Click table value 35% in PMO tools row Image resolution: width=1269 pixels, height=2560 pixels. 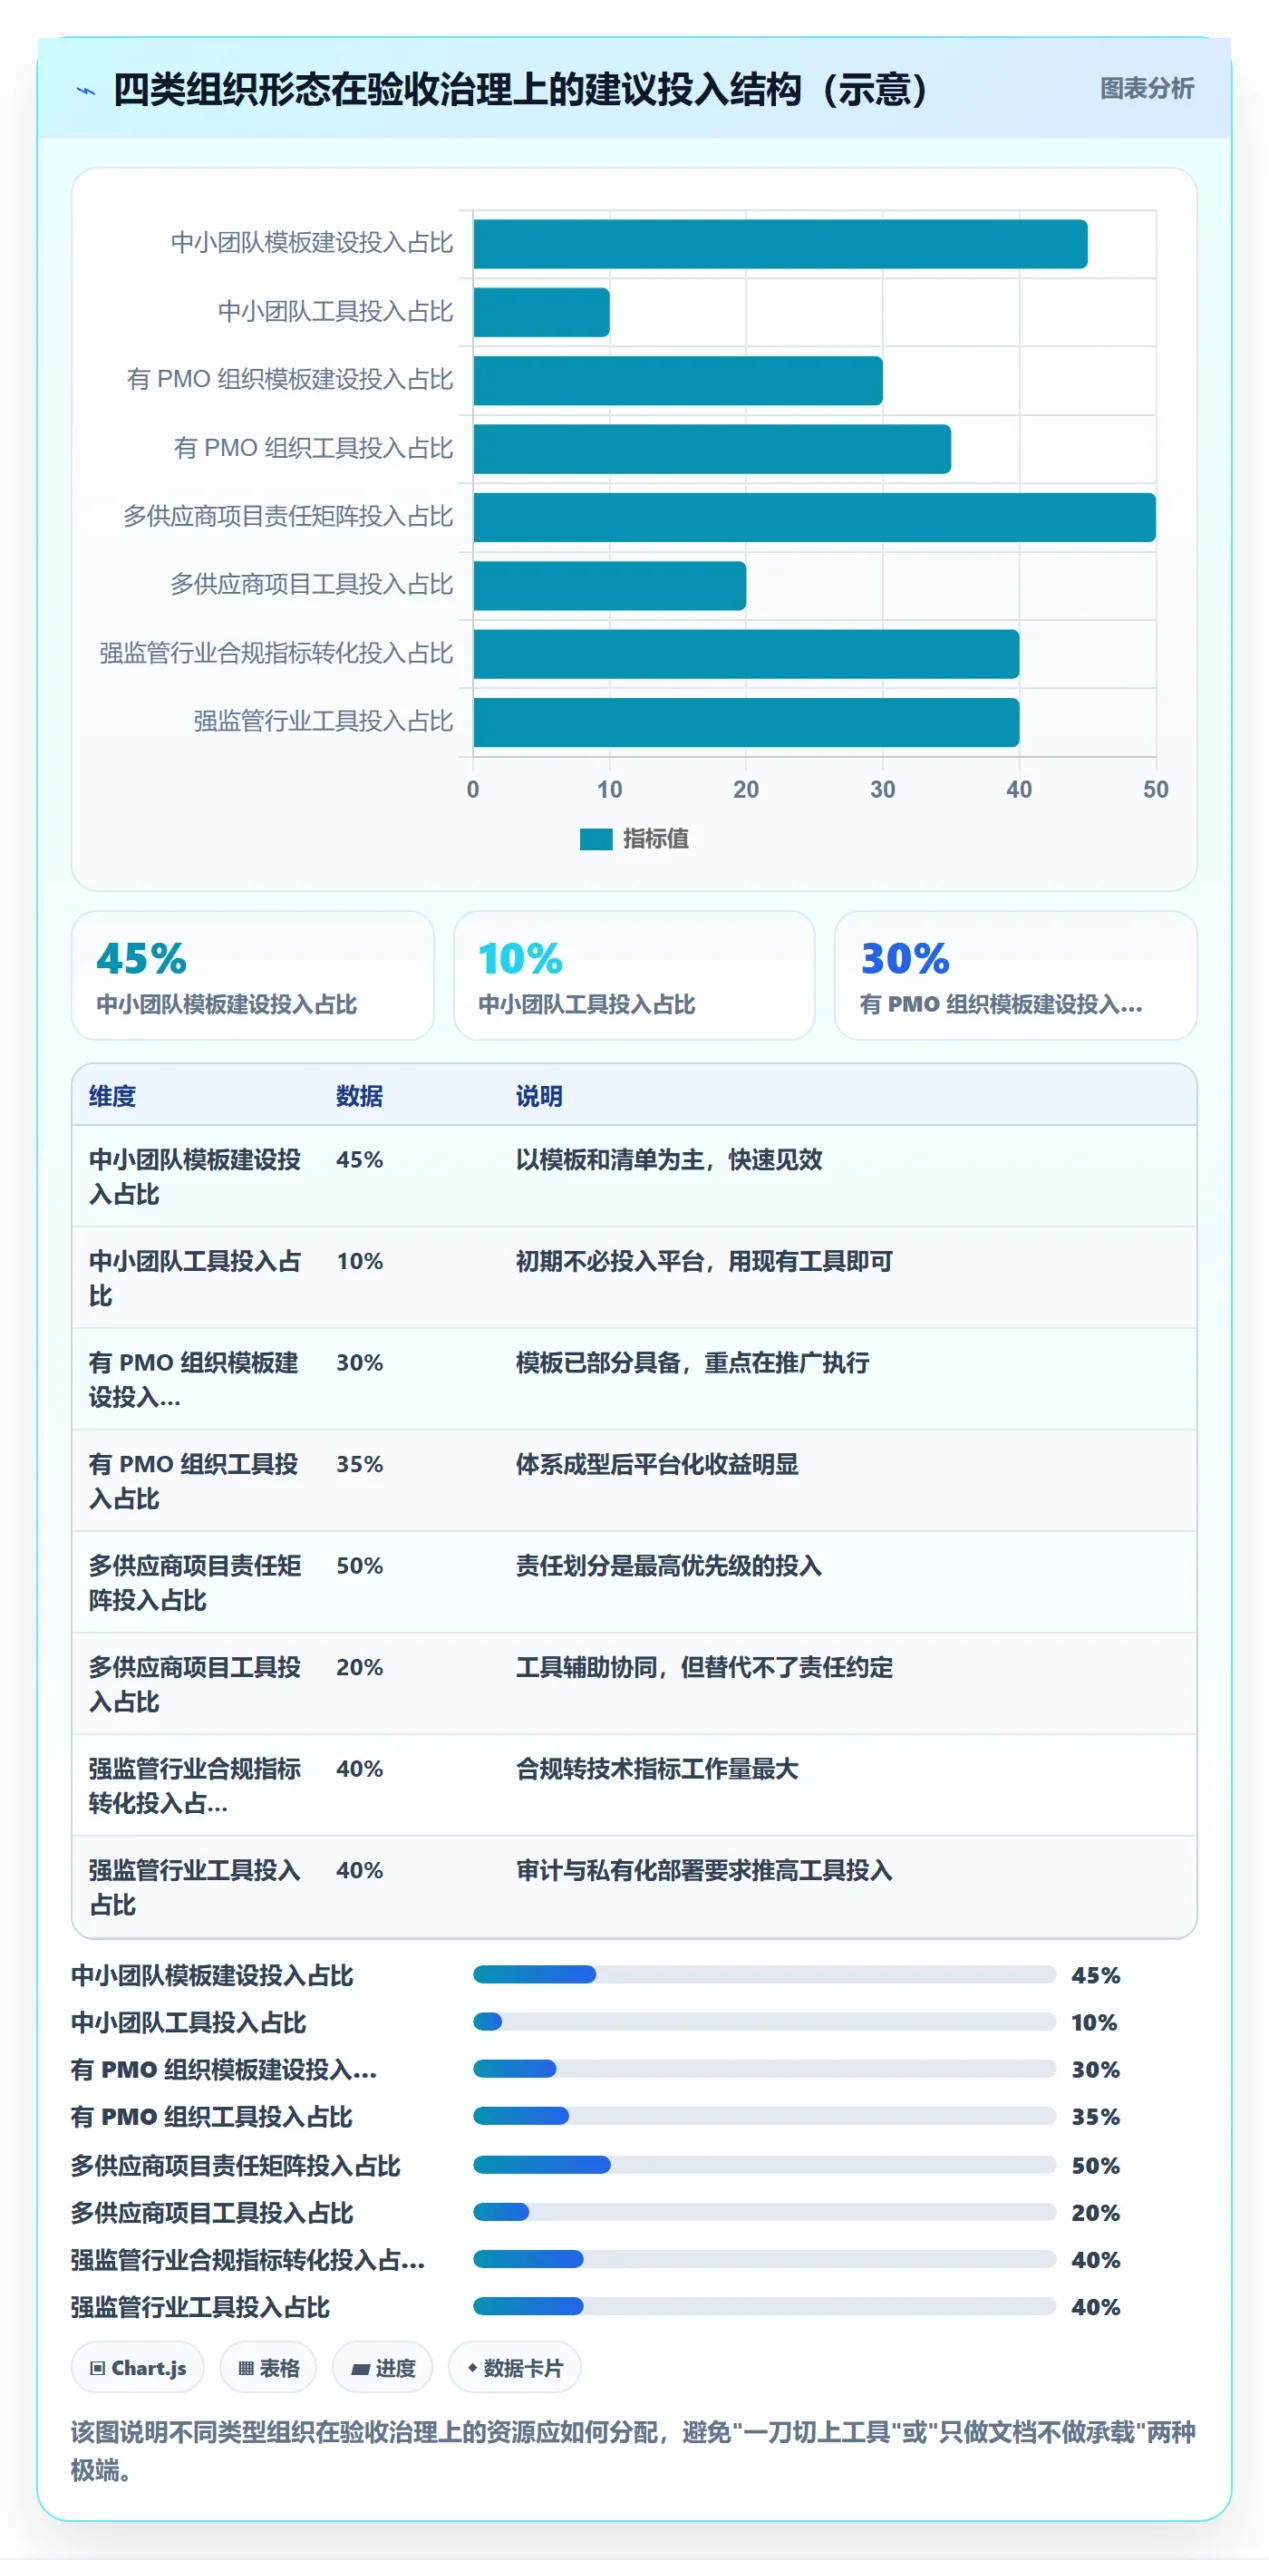[x=359, y=1464]
